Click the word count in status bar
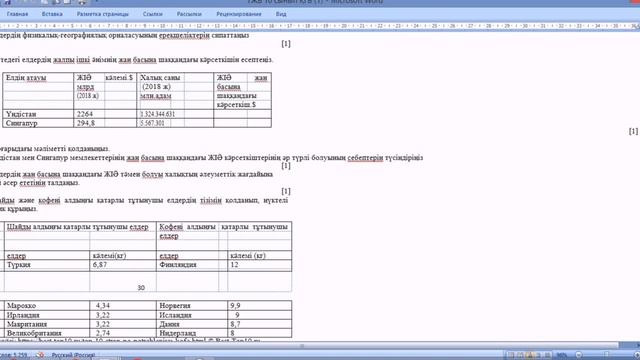This screenshot has height=360, width=640. point(14,355)
